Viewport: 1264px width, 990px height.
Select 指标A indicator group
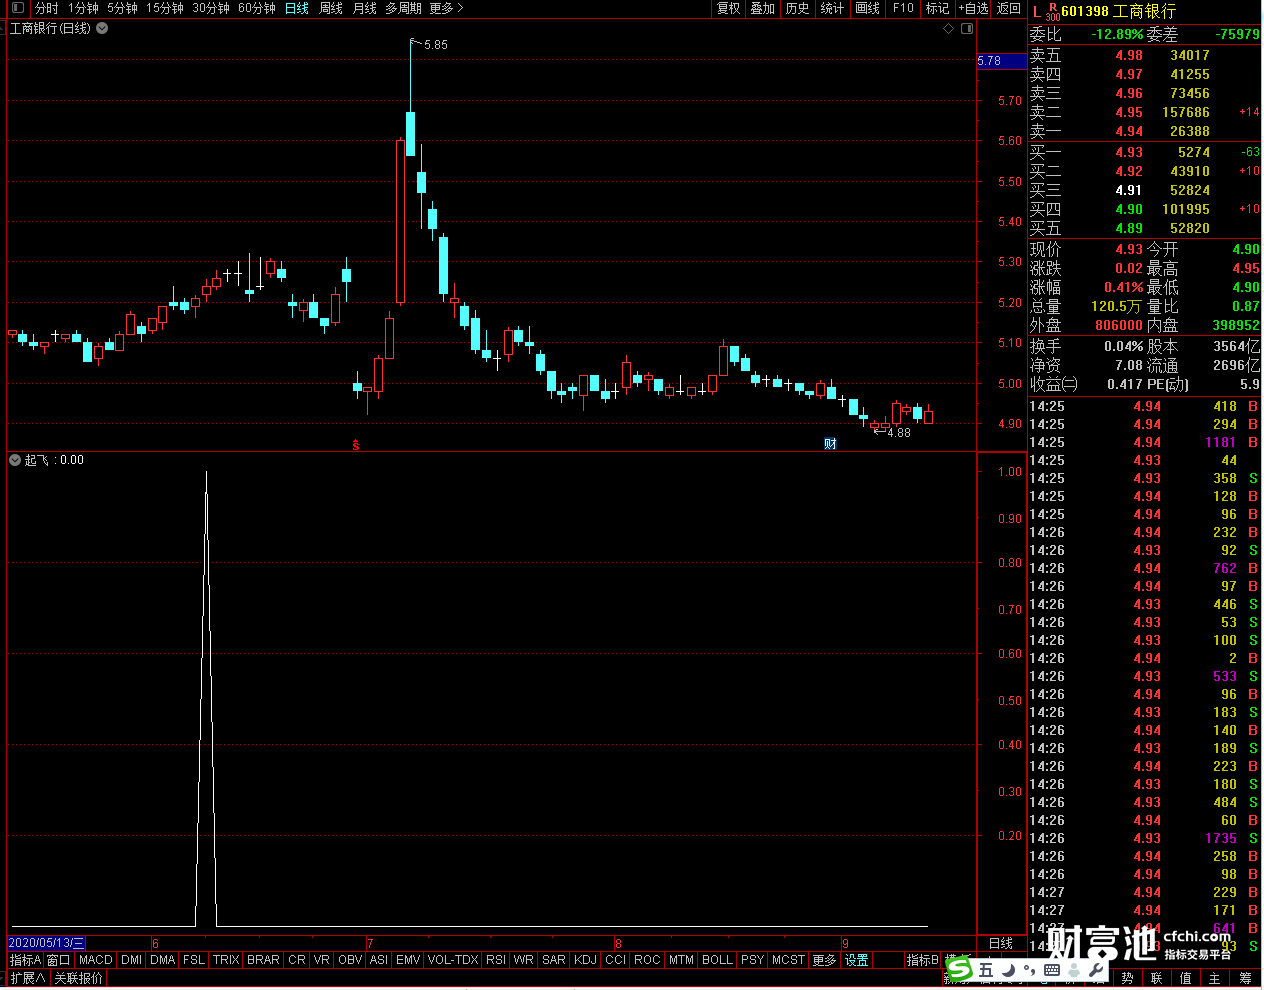[25, 960]
